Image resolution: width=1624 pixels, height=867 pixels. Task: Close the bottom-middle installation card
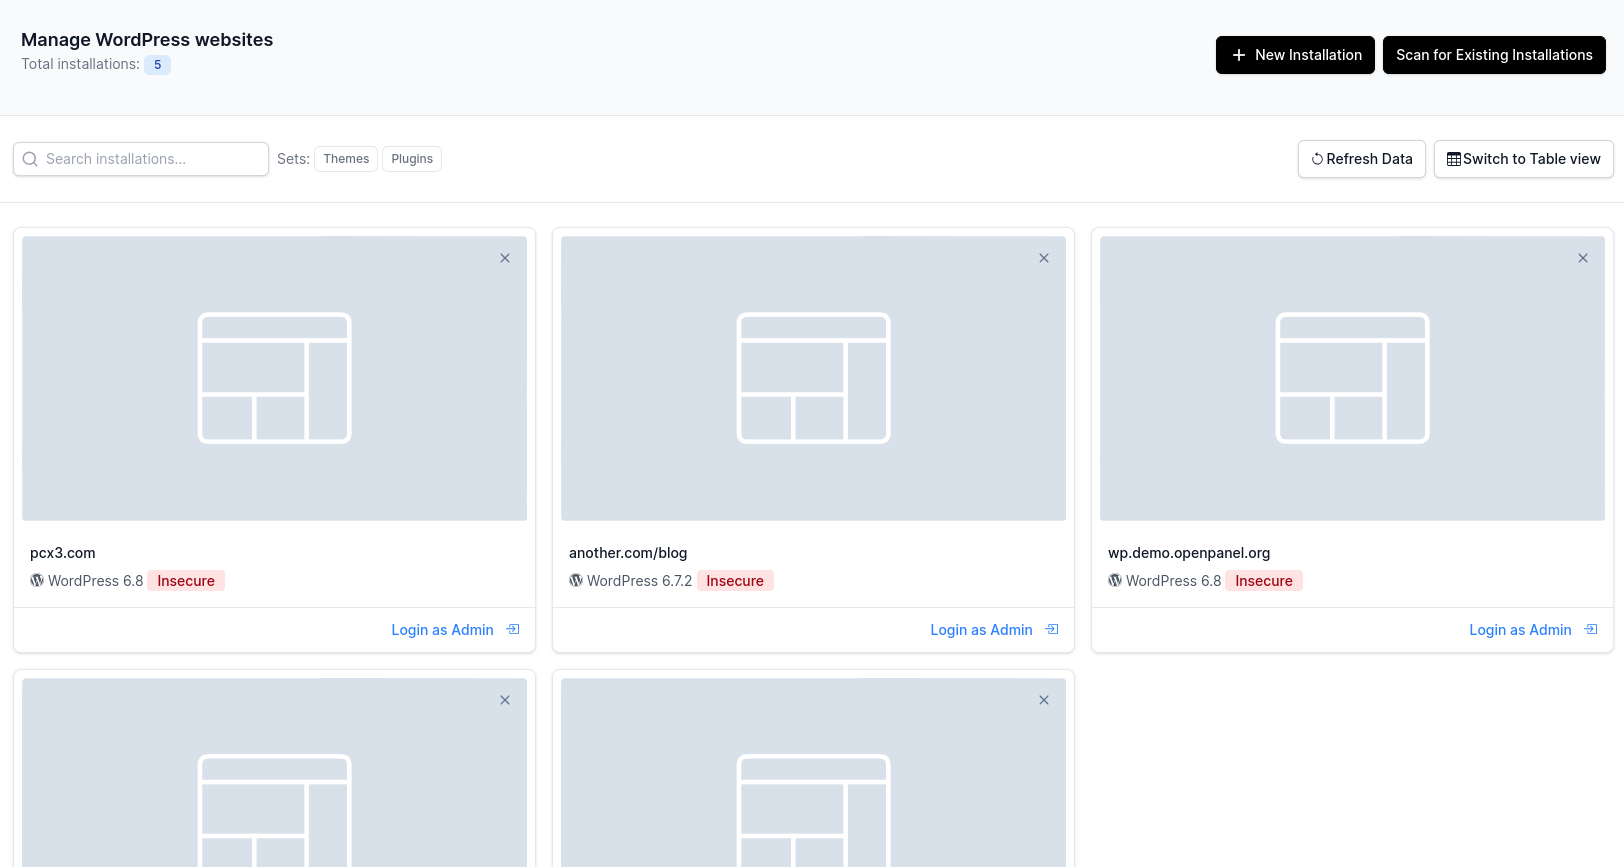[x=1044, y=700]
